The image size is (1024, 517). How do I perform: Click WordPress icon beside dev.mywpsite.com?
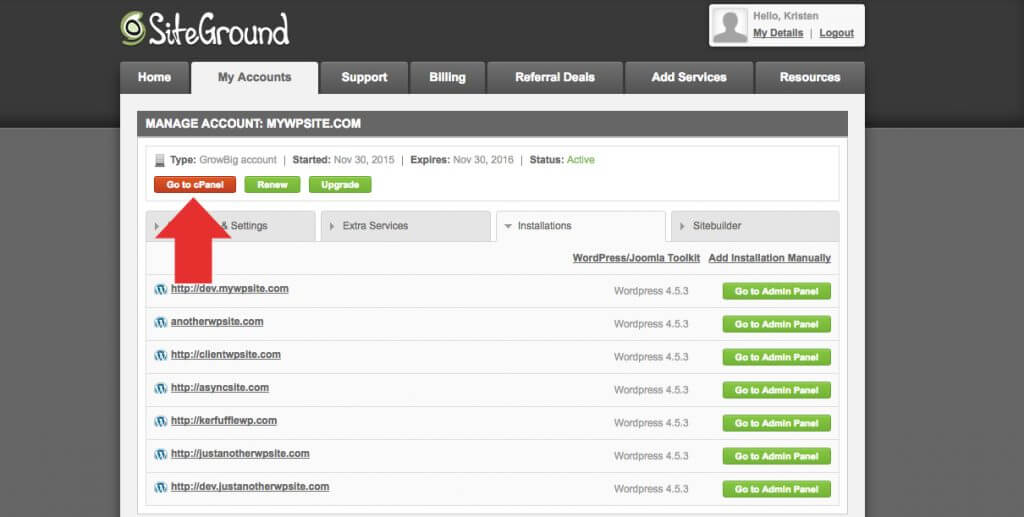tap(161, 289)
